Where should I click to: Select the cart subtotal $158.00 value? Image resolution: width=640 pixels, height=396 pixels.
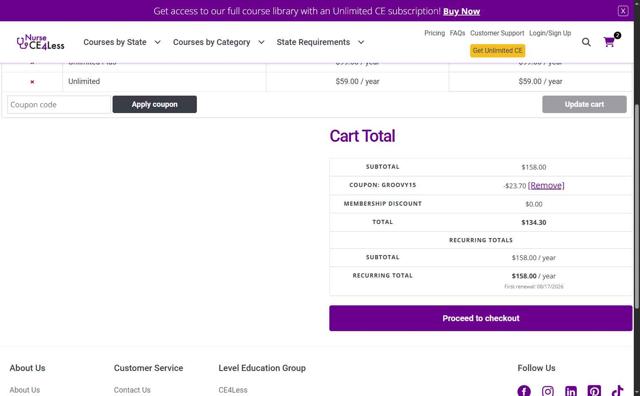tap(533, 167)
